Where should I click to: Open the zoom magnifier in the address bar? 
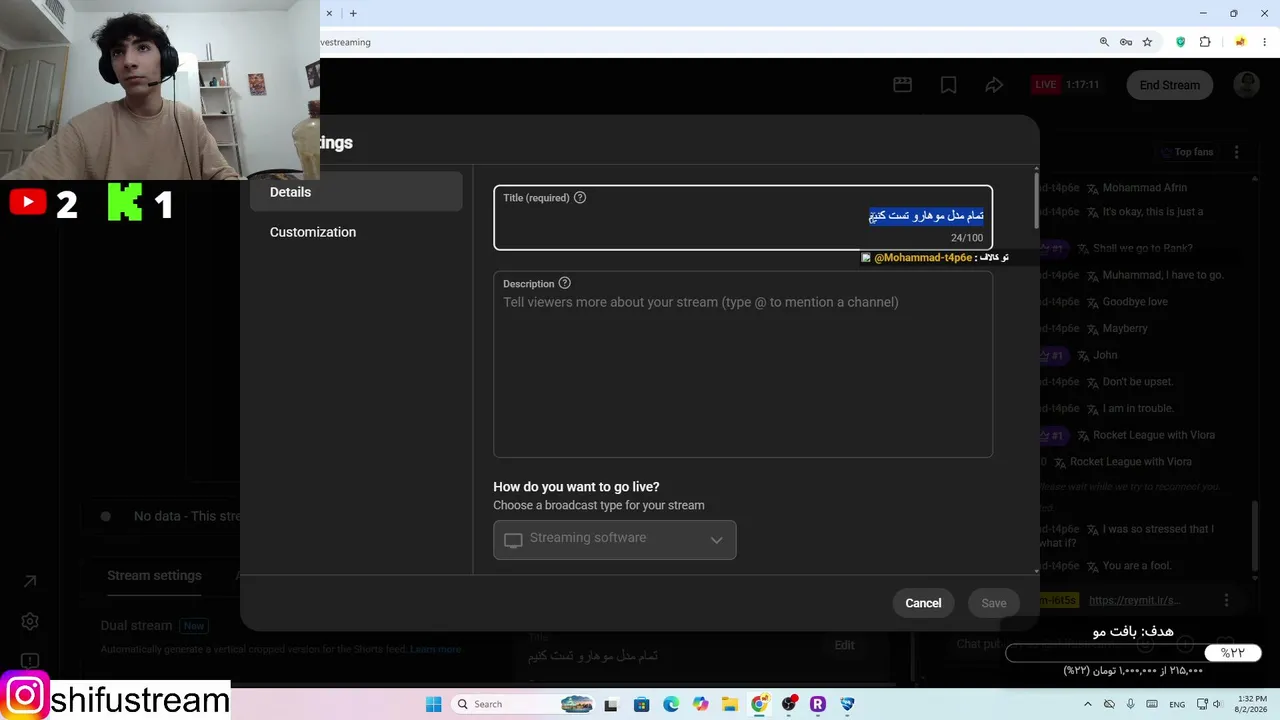coord(1104,42)
